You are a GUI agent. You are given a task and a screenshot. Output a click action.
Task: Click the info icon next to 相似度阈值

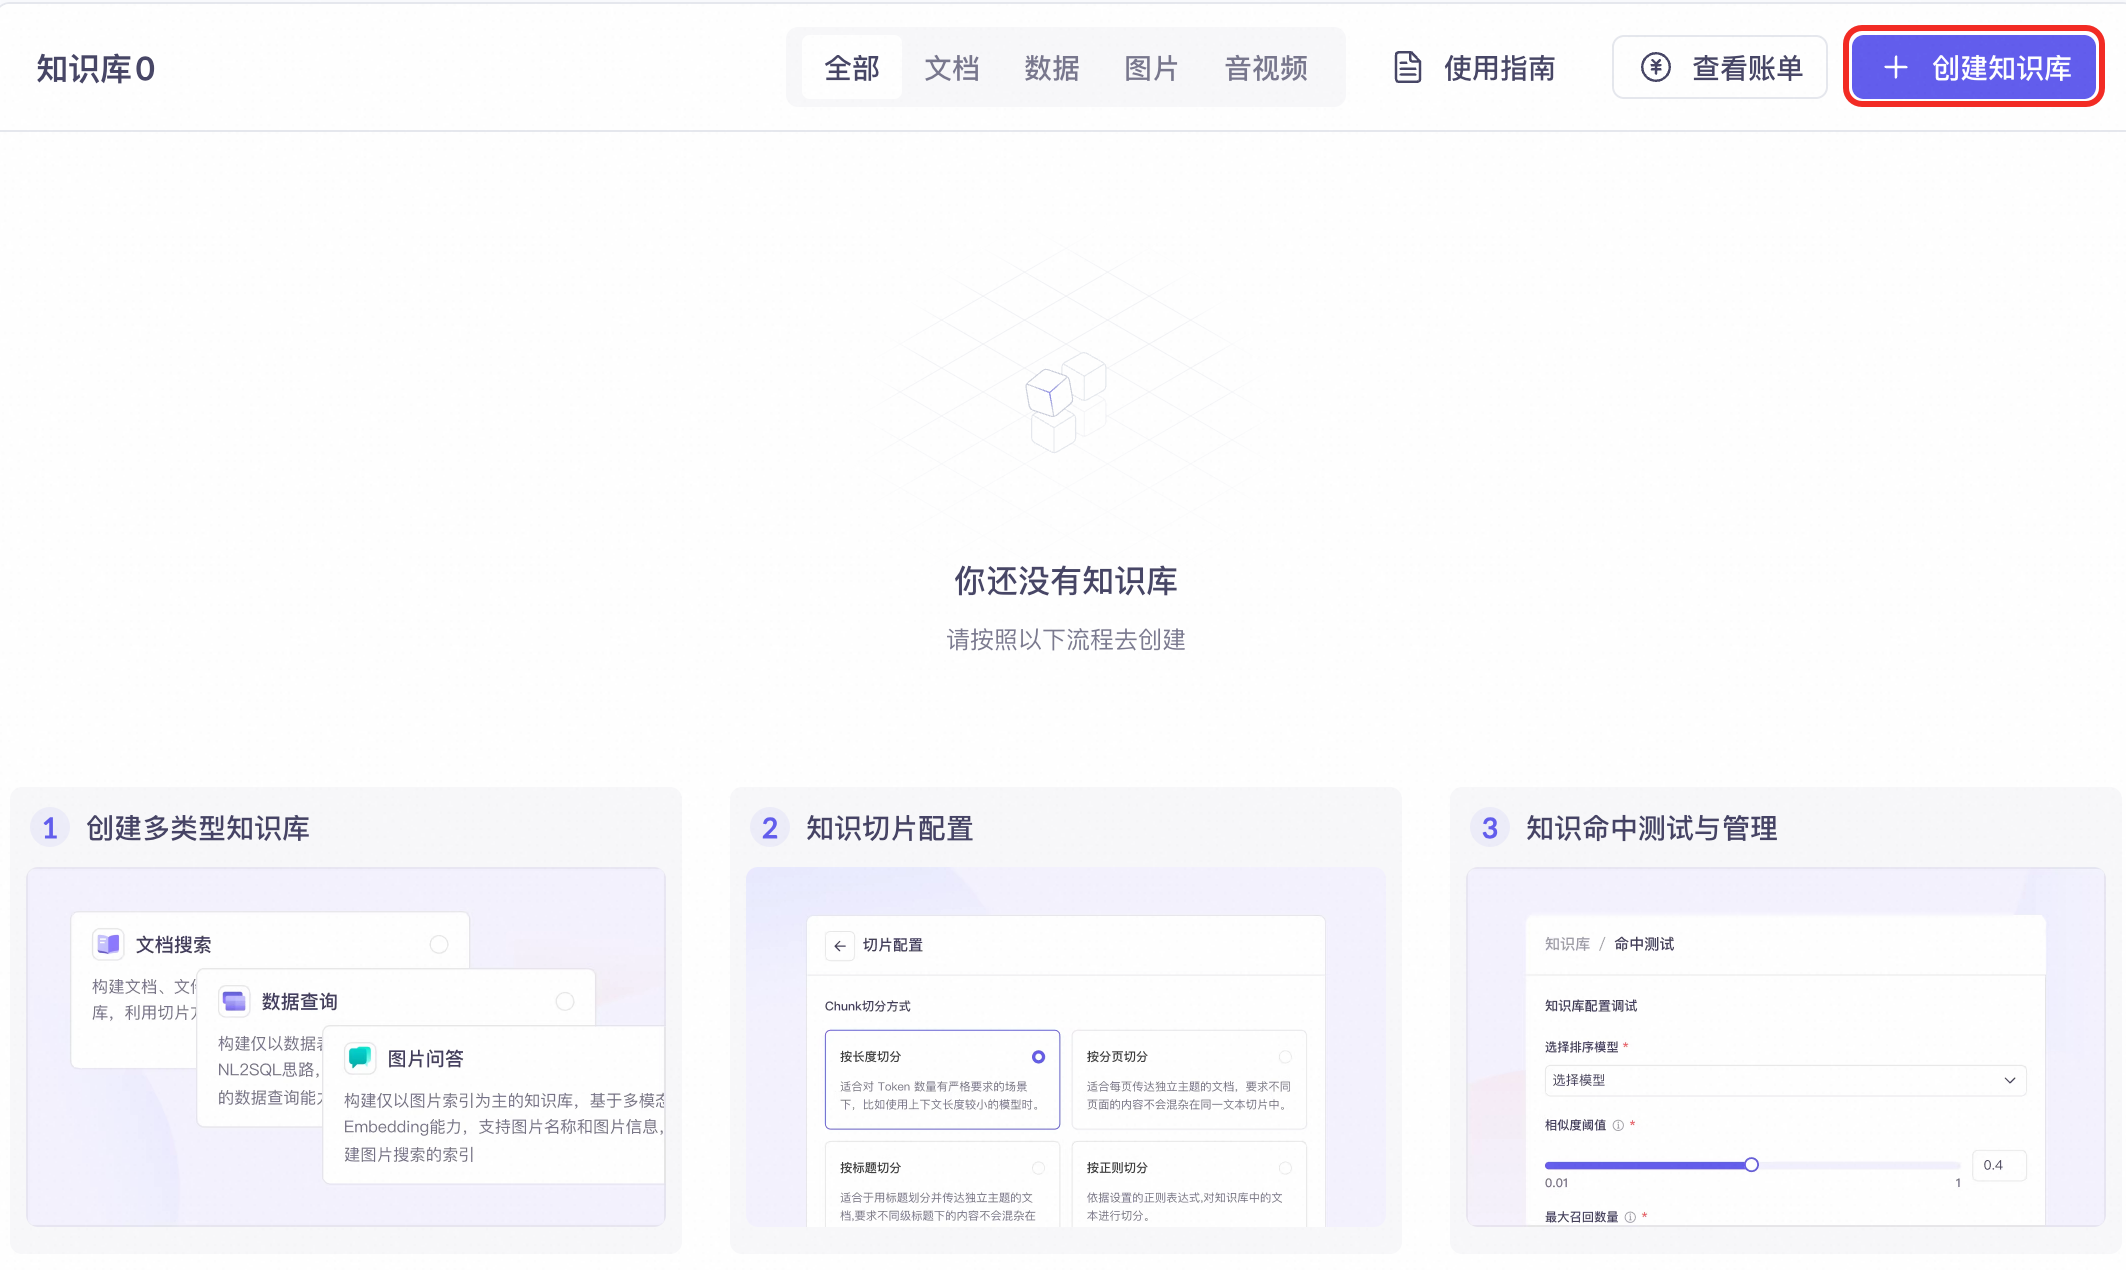click(x=1618, y=1125)
